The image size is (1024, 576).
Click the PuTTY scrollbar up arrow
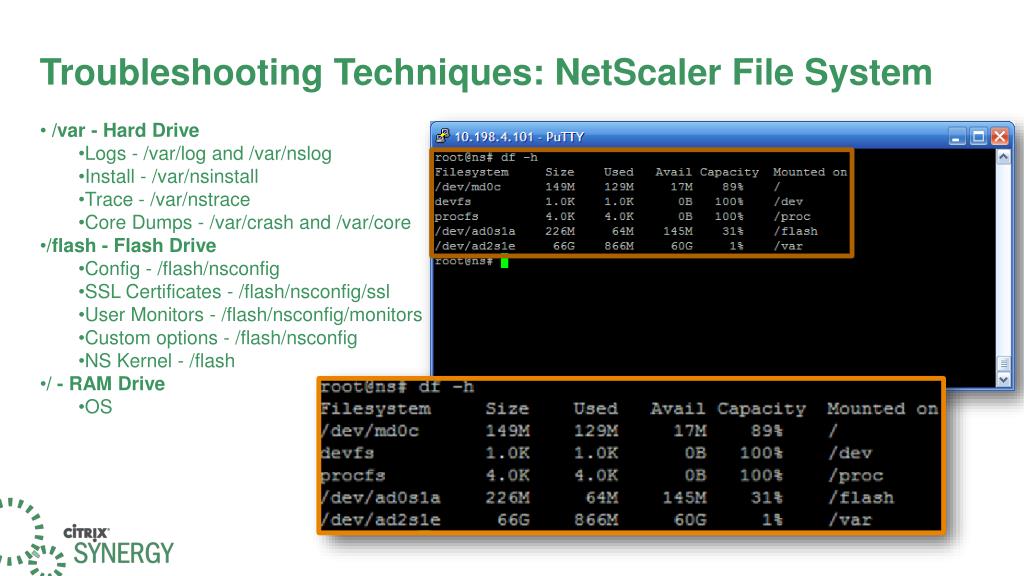(x=1004, y=157)
